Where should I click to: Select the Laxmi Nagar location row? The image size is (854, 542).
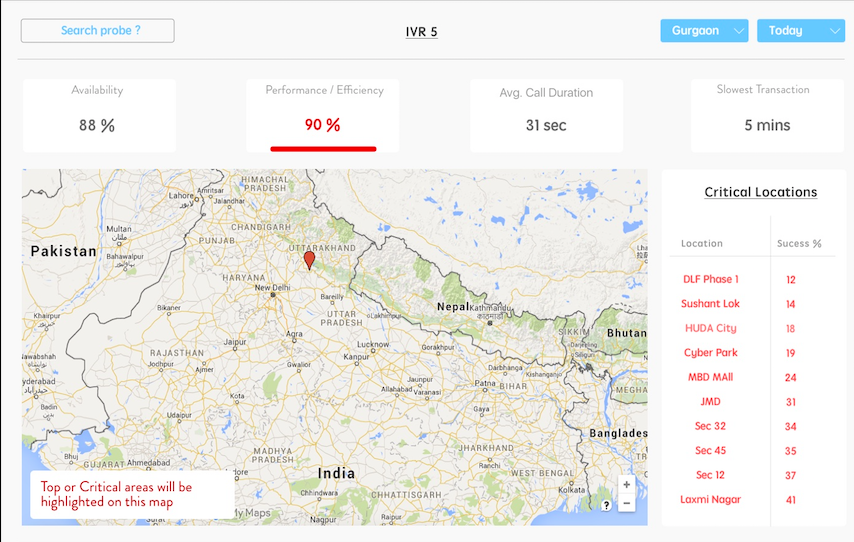point(752,500)
